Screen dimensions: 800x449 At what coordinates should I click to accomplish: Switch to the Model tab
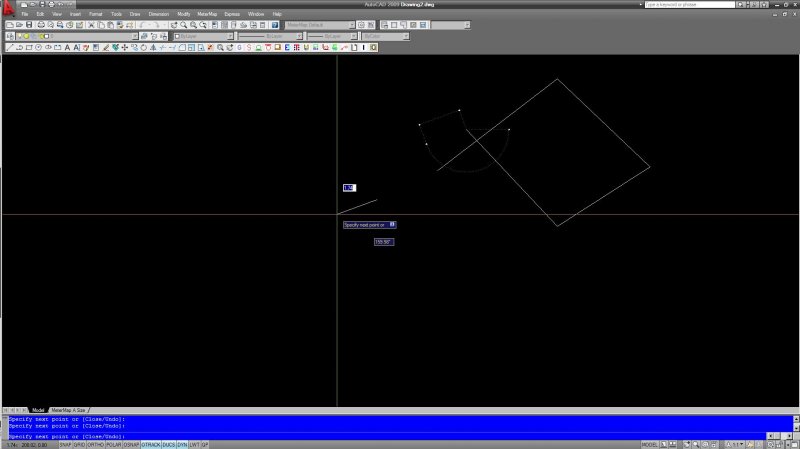click(38, 410)
